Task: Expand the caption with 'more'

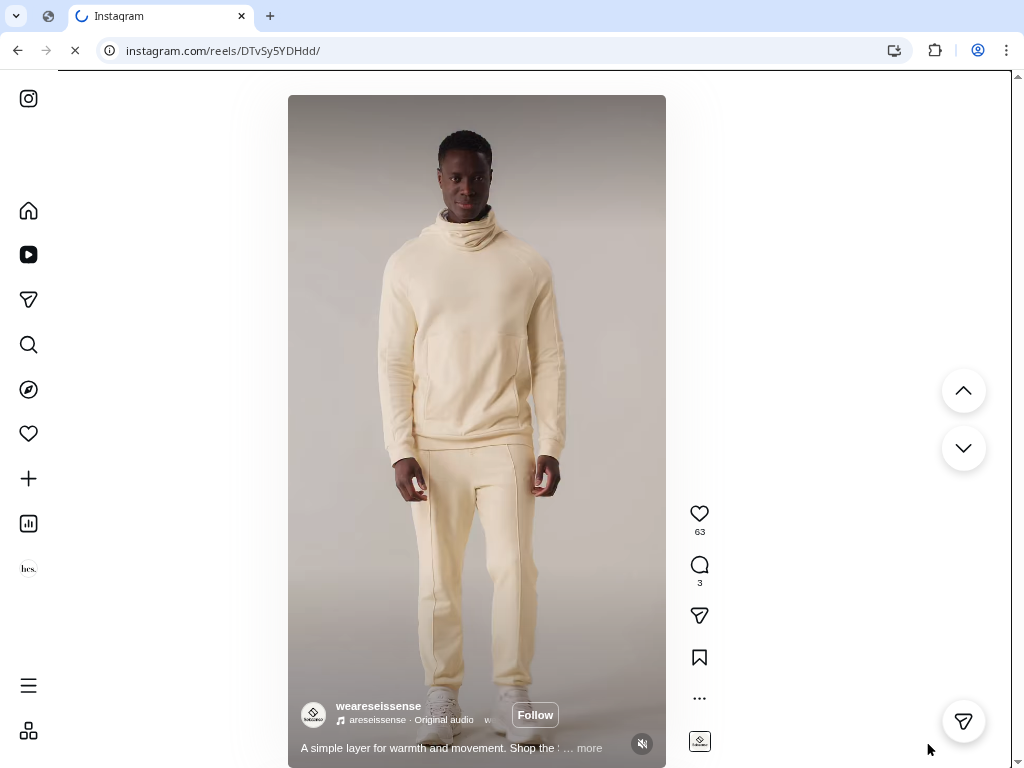Action: point(589,748)
